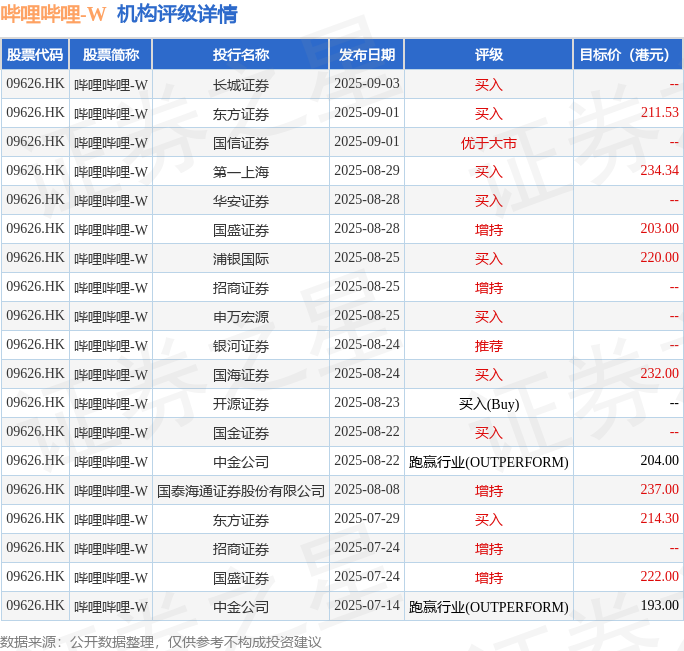Click the target price 222.00
The width and height of the screenshot is (684, 651).
pos(660,576)
